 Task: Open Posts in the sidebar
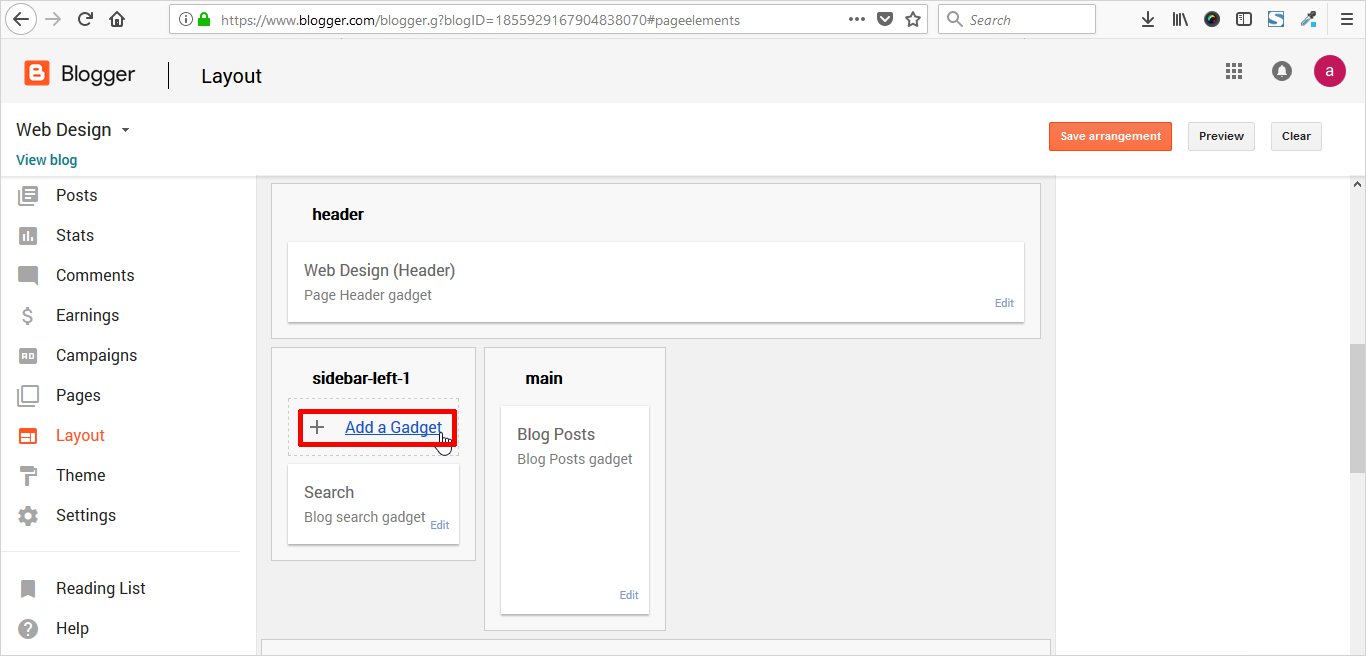76,196
